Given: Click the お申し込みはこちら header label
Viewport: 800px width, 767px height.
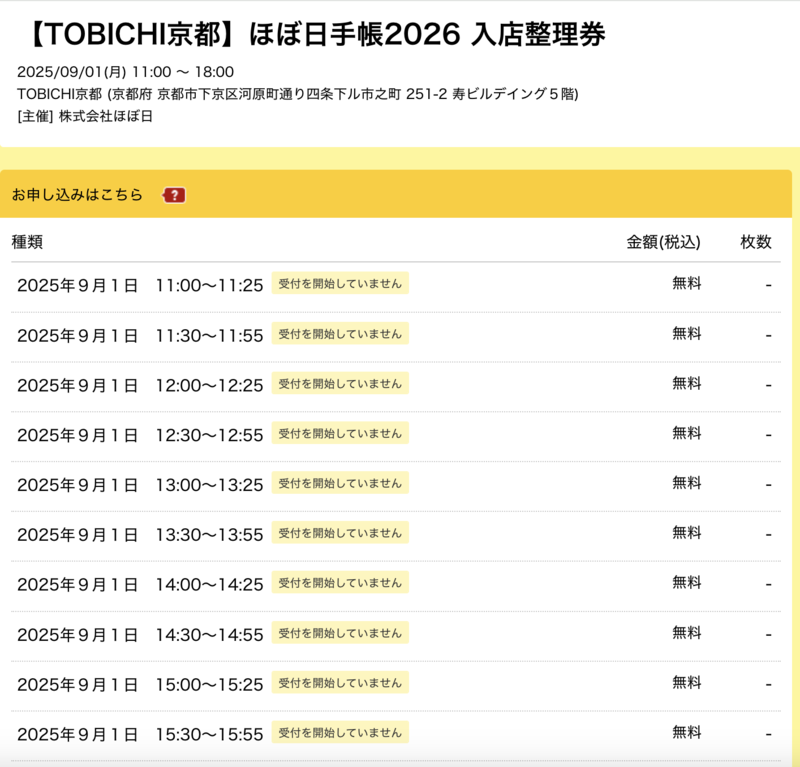Looking at the screenshot, I should pos(77,195).
